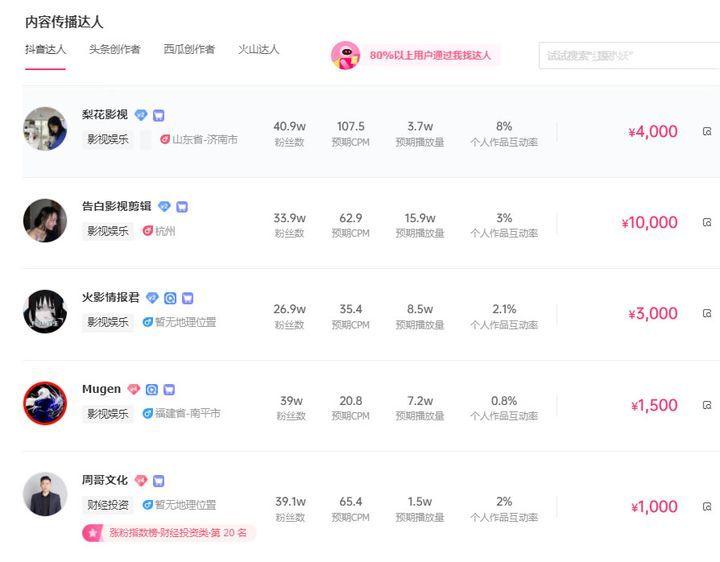The width and height of the screenshot is (720, 562).
Task: Select the 火山达人 tab
Action: point(259,49)
